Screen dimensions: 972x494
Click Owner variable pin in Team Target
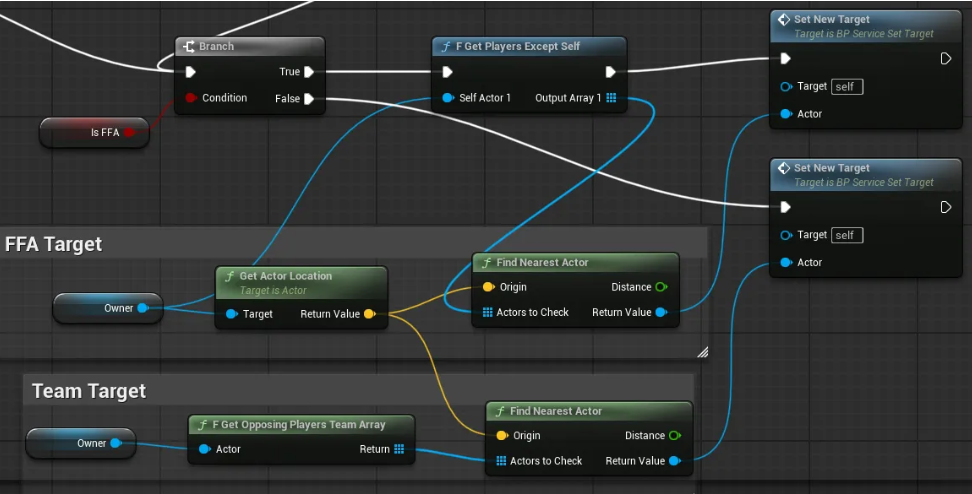(x=115, y=443)
